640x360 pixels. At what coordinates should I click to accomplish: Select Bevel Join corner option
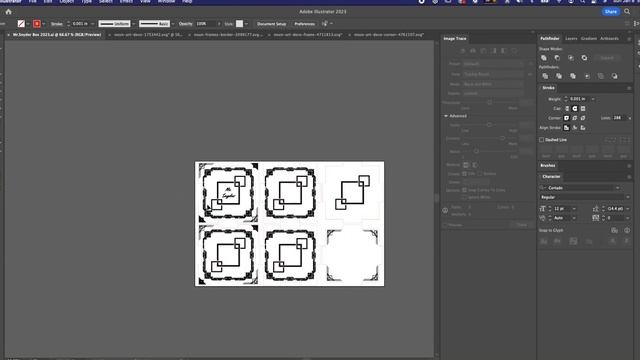(x=583, y=118)
